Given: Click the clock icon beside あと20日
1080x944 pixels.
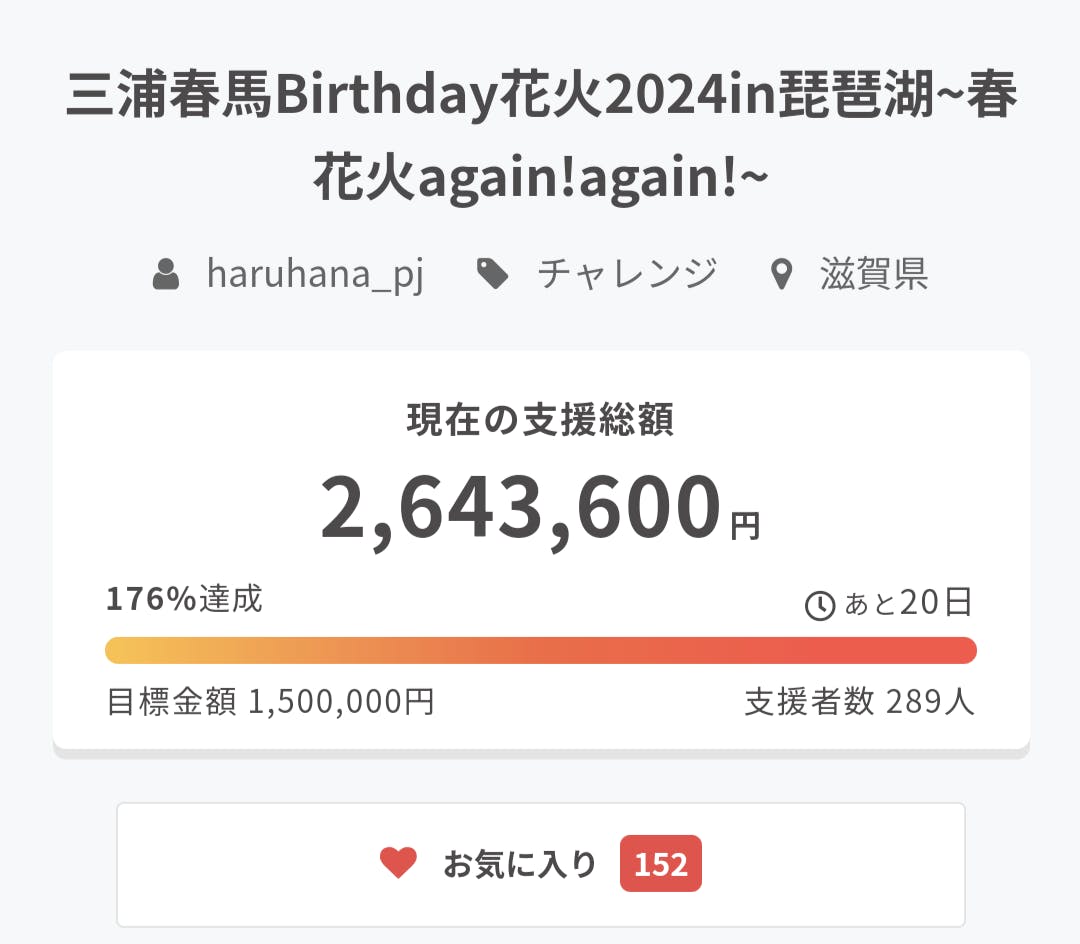Looking at the screenshot, I should pyautogui.click(x=820, y=605).
